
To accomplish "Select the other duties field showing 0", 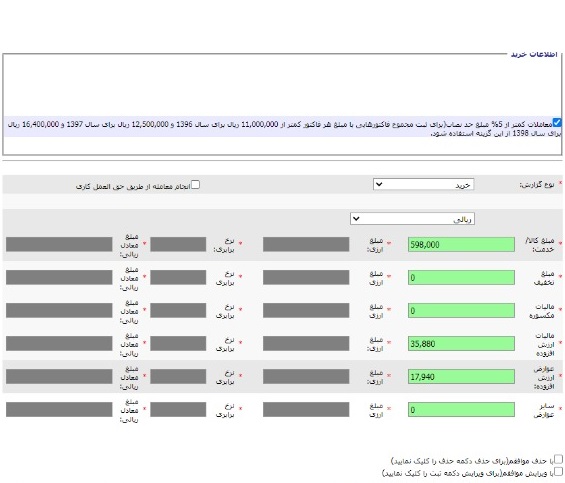I will pos(461,409).
